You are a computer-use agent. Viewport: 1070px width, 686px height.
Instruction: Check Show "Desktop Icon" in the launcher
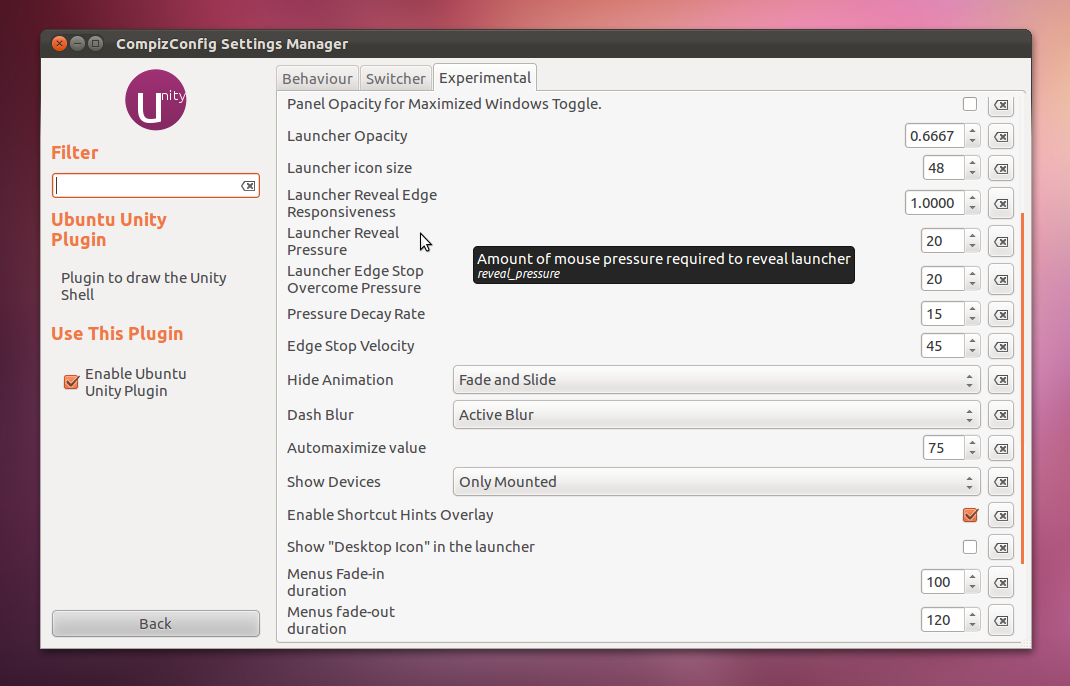point(970,547)
